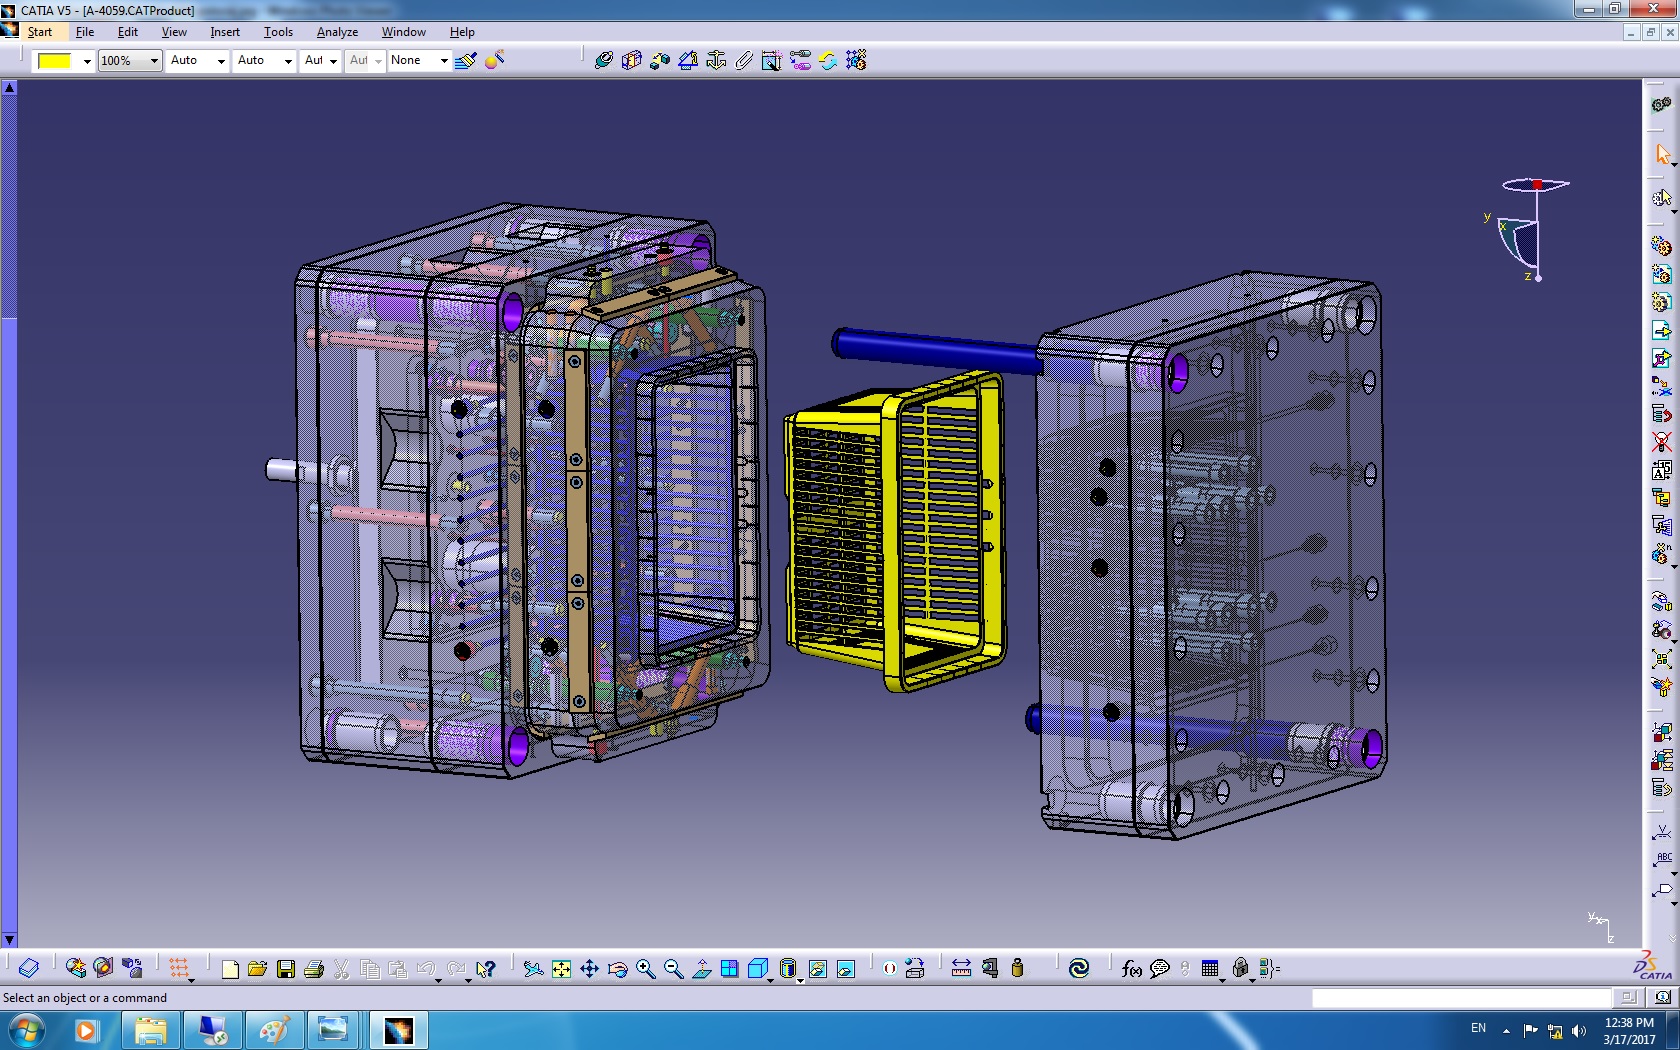Image resolution: width=1680 pixels, height=1050 pixels.
Task: Click the command input field in status bar
Action: 1461,997
